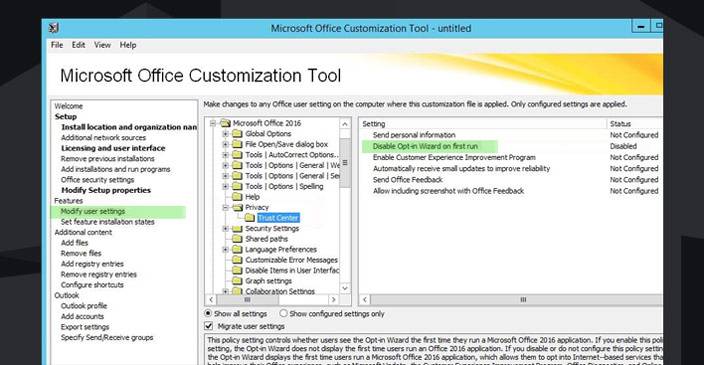
Task: Open Install location and organization name
Action: coord(129,127)
